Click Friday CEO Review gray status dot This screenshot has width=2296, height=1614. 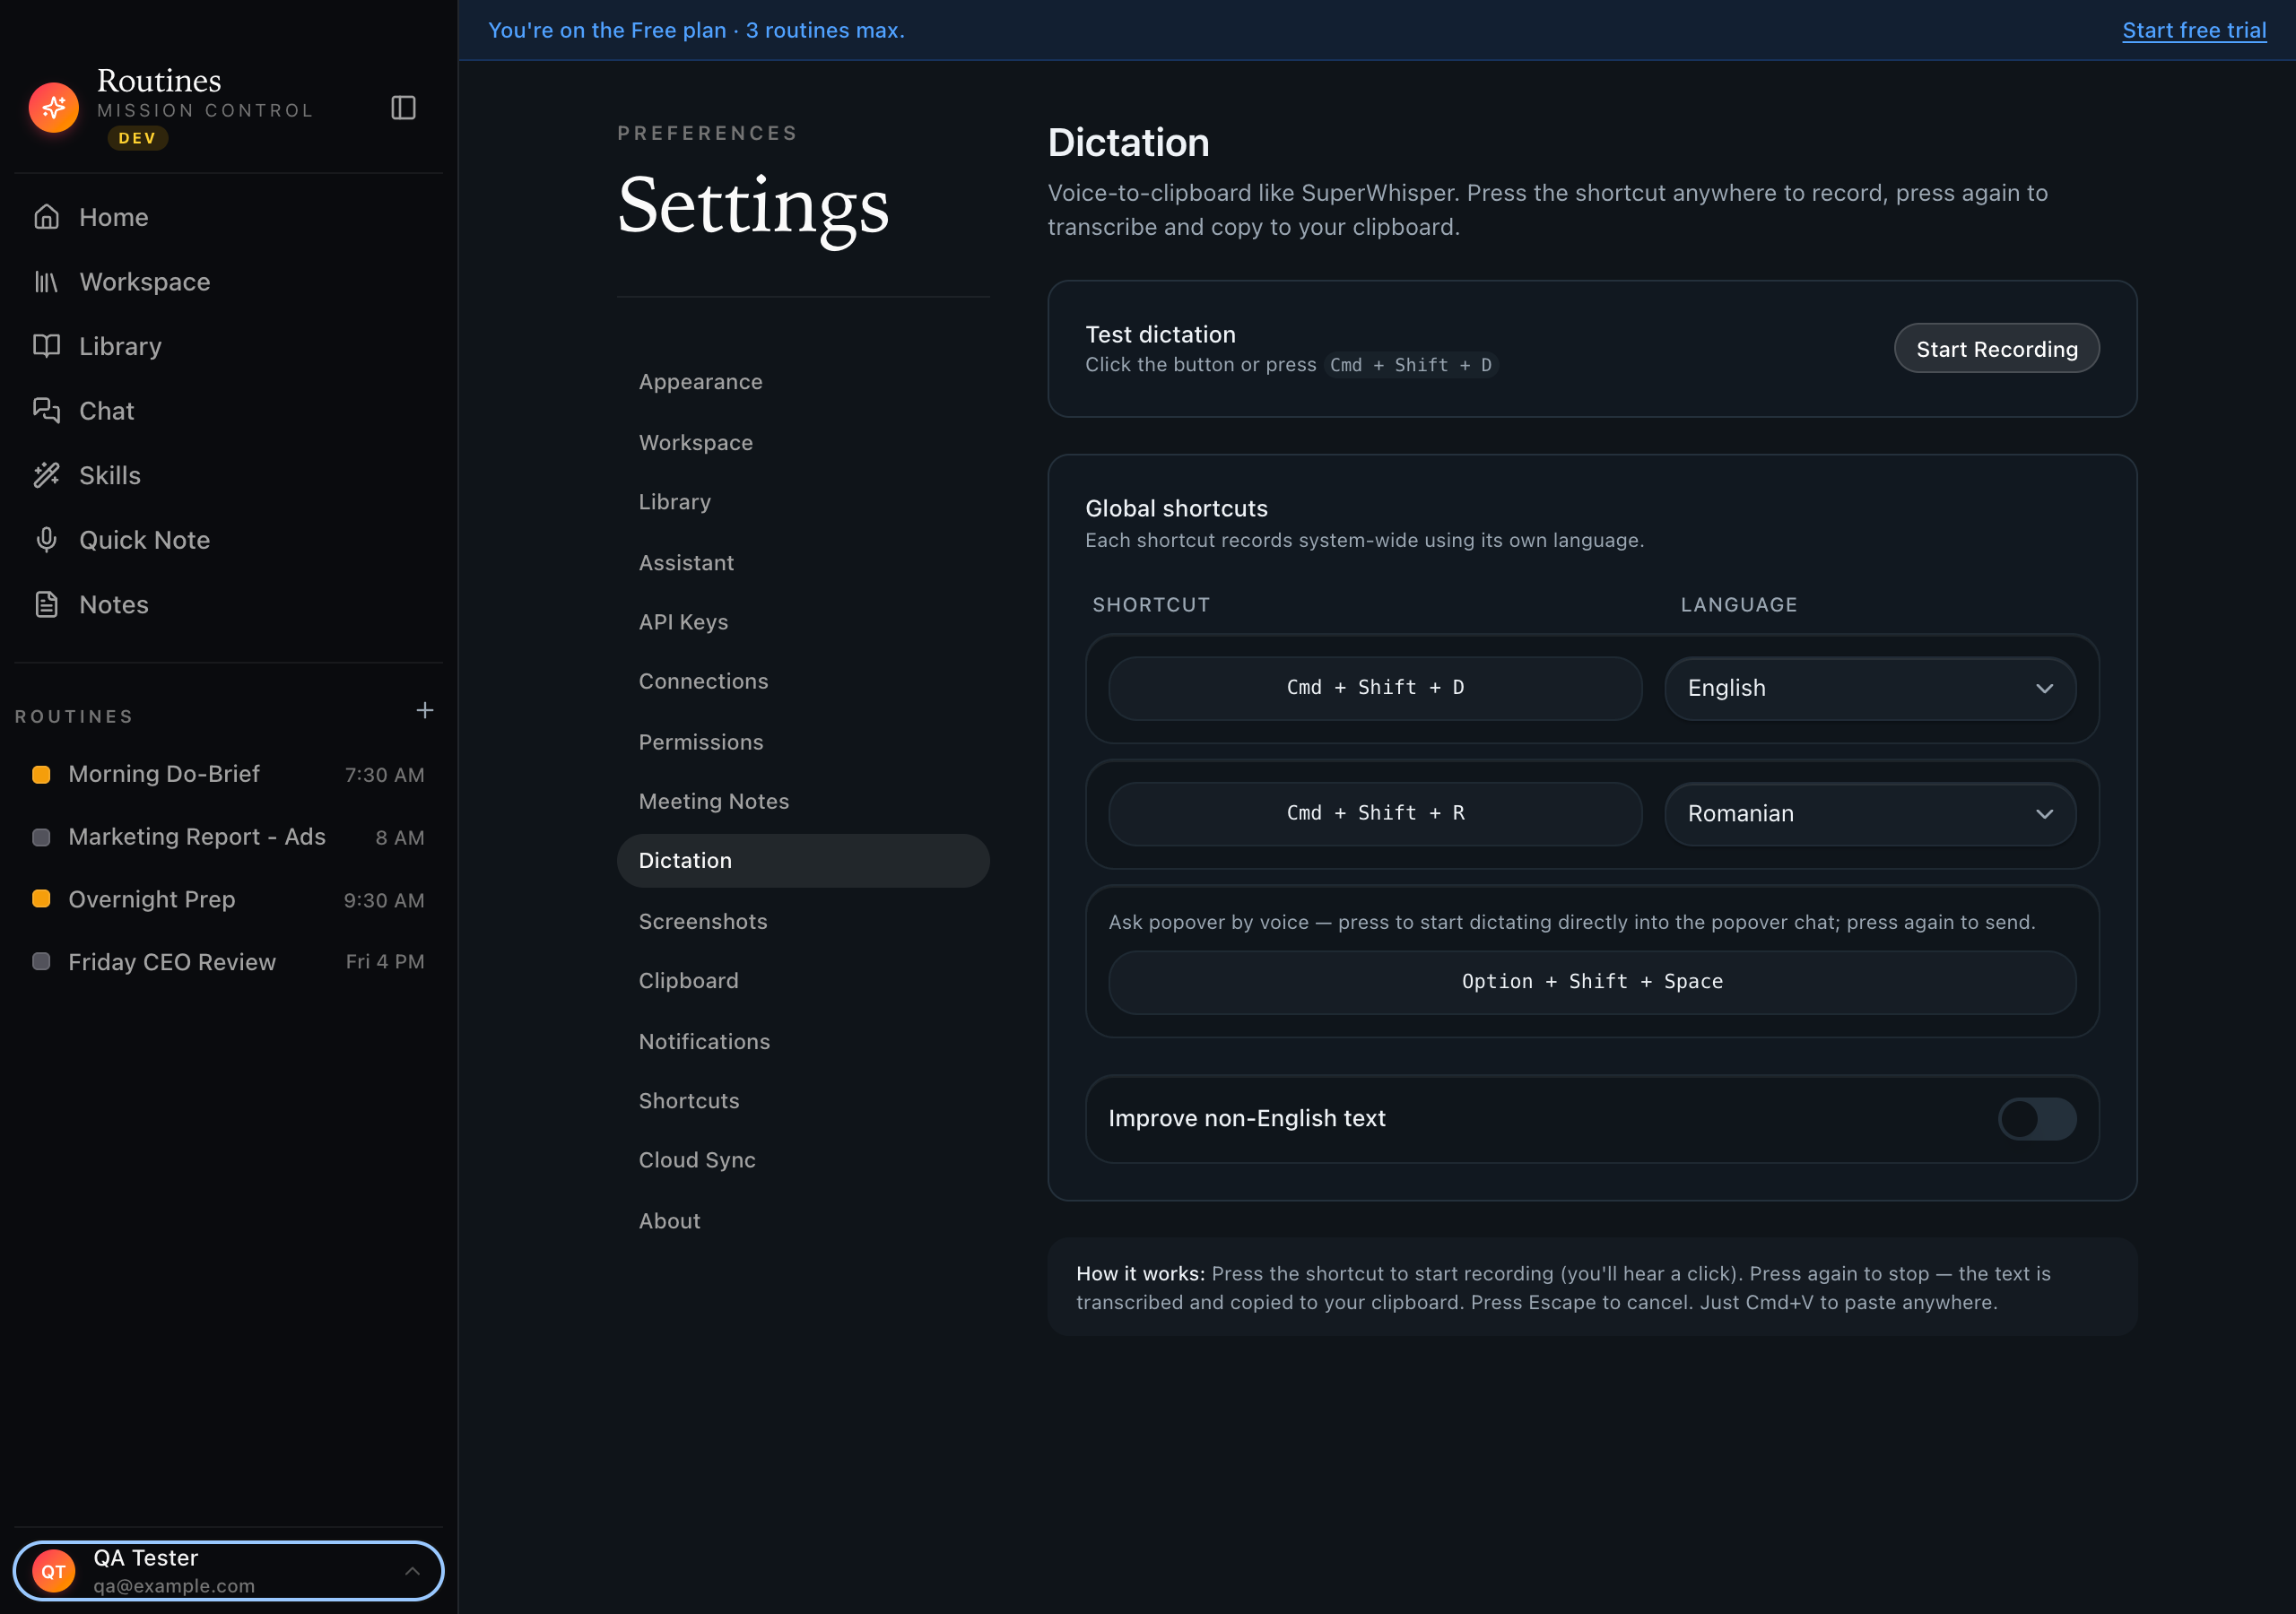[41, 962]
